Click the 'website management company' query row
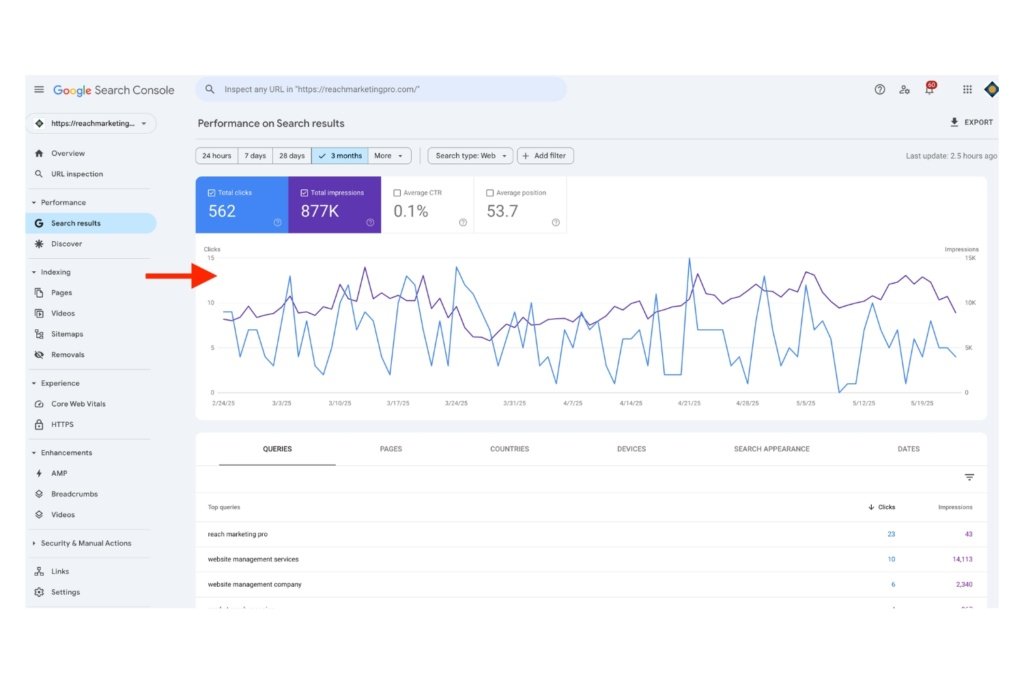 (591, 585)
